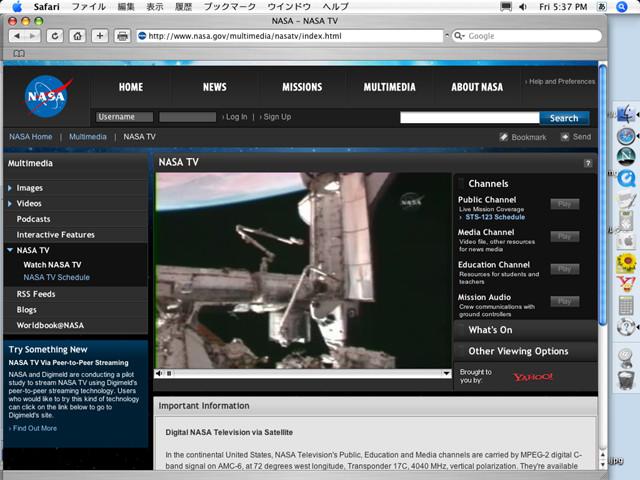
Task: Click the Username input field
Action: point(123,117)
